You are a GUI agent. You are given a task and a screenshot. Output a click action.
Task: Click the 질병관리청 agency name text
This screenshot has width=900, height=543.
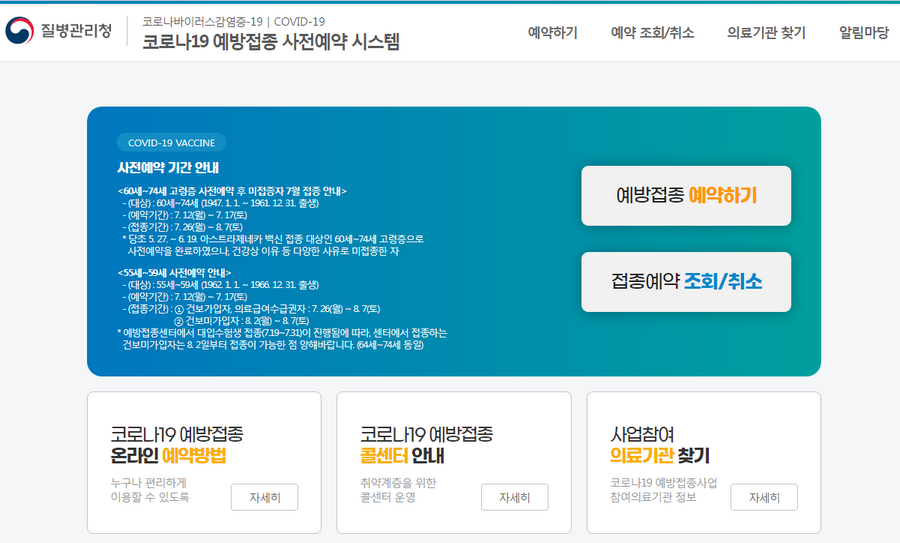click(x=76, y=30)
